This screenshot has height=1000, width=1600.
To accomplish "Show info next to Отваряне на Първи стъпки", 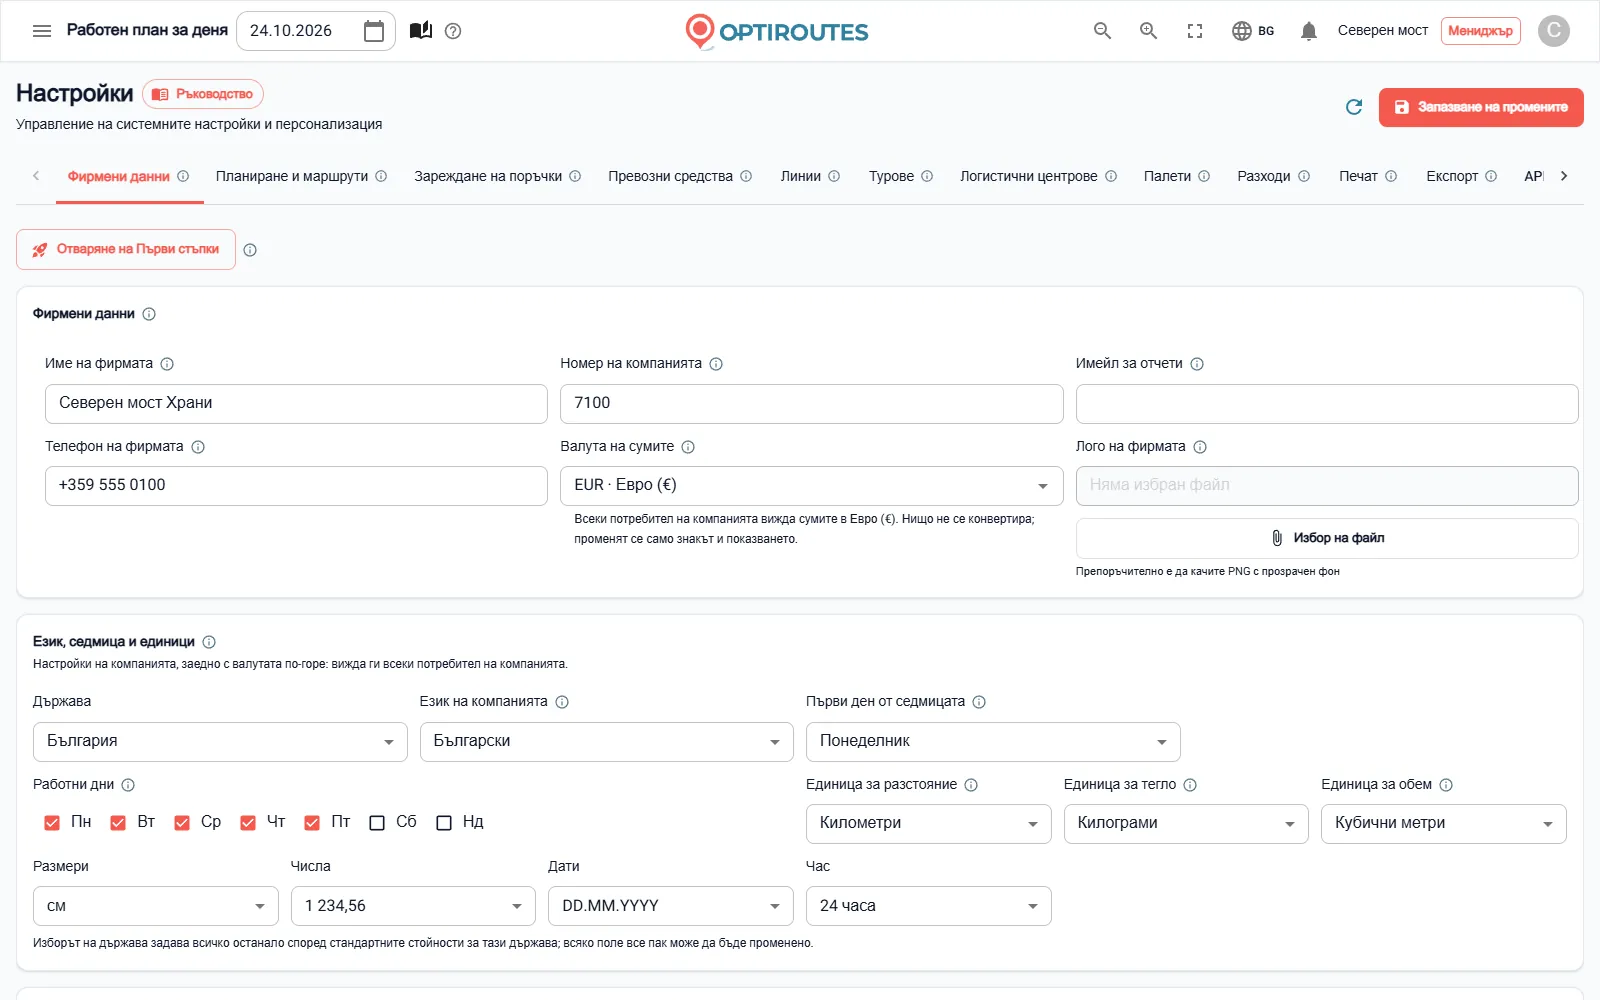I will (250, 250).
